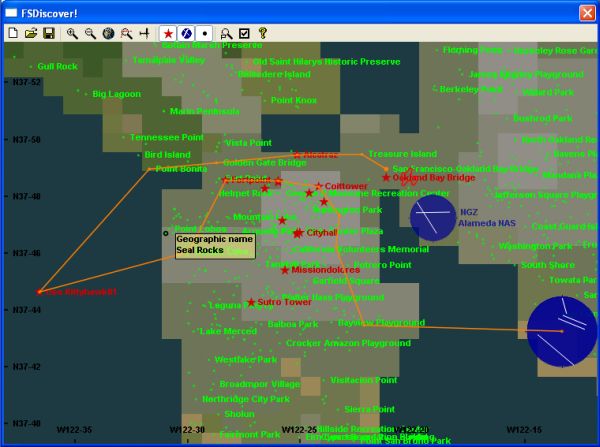Save using the floppy disk icon
The width and height of the screenshot is (600, 447).
[x=47, y=33]
